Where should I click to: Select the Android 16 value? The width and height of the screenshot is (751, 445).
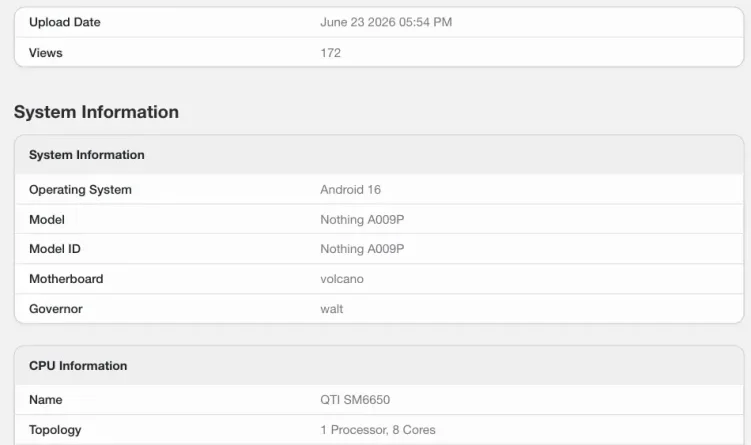tap(351, 190)
